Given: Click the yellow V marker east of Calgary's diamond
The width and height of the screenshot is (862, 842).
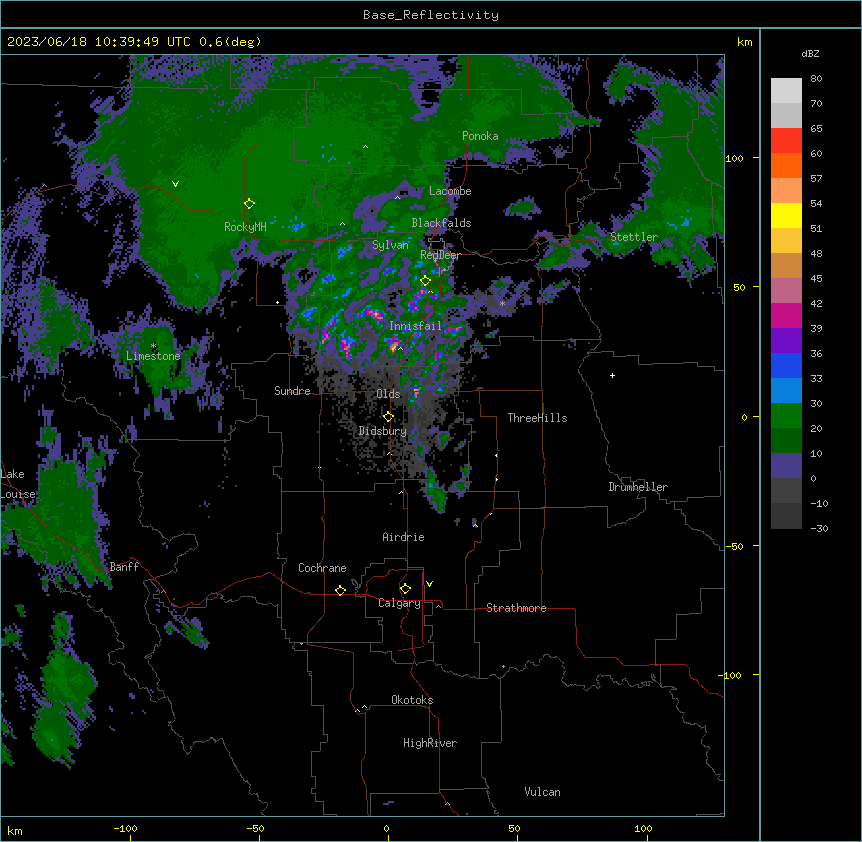Looking at the screenshot, I should click(x=429, y=584).
